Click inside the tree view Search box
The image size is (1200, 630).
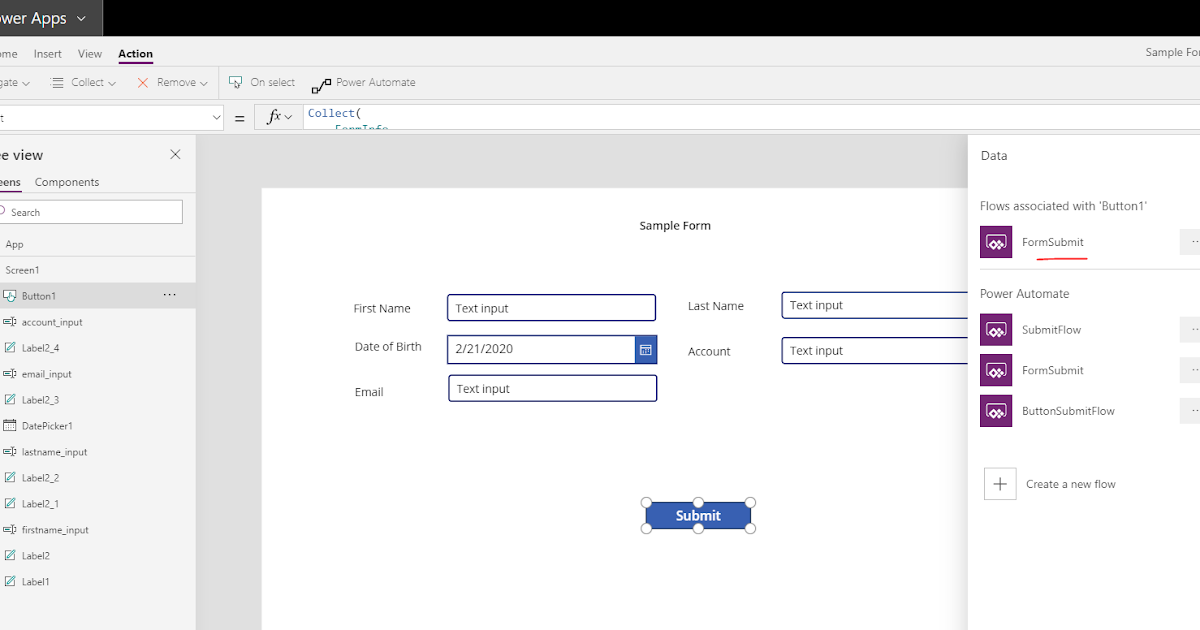pos(90,211)
